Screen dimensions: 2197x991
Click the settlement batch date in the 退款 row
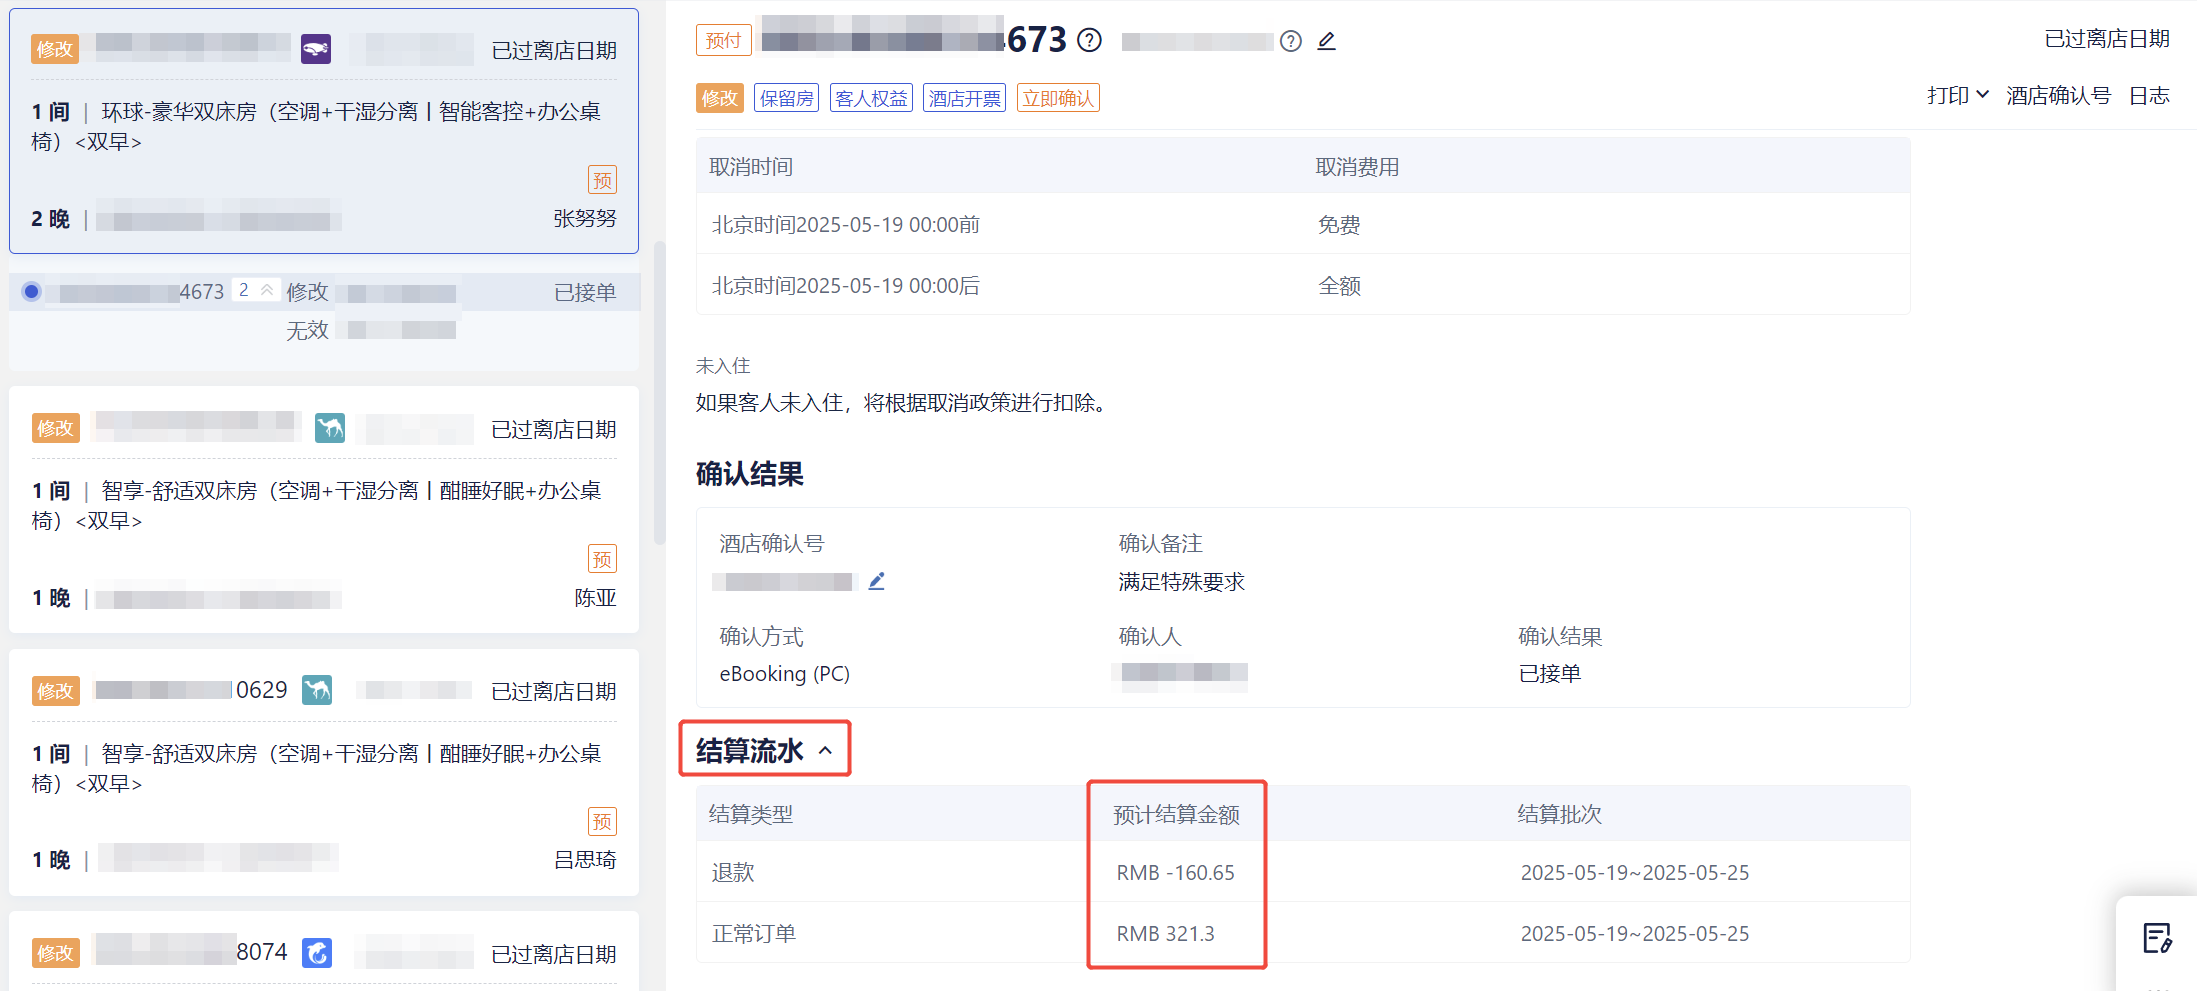pyautogui.click(x=1635, y=872)
